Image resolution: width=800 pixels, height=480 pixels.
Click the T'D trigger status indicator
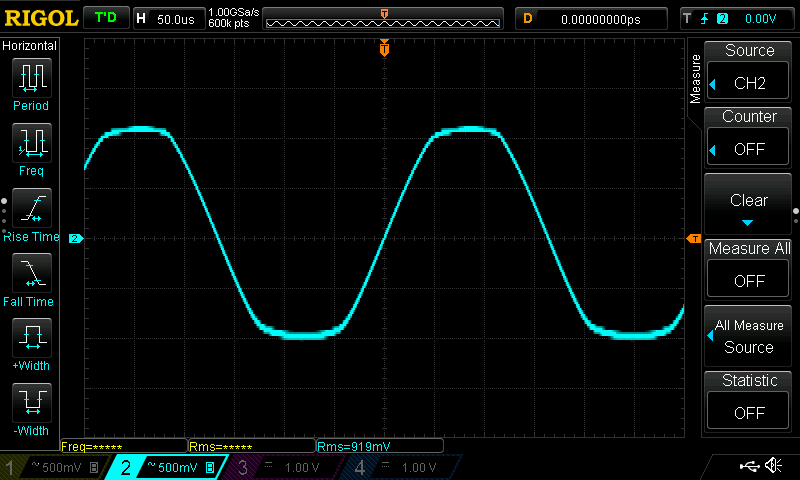click(104, 18)
